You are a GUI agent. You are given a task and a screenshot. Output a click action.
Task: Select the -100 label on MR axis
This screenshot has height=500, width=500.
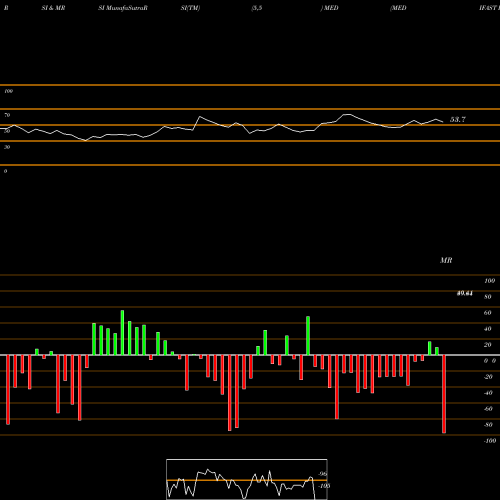tap(490, 441)
